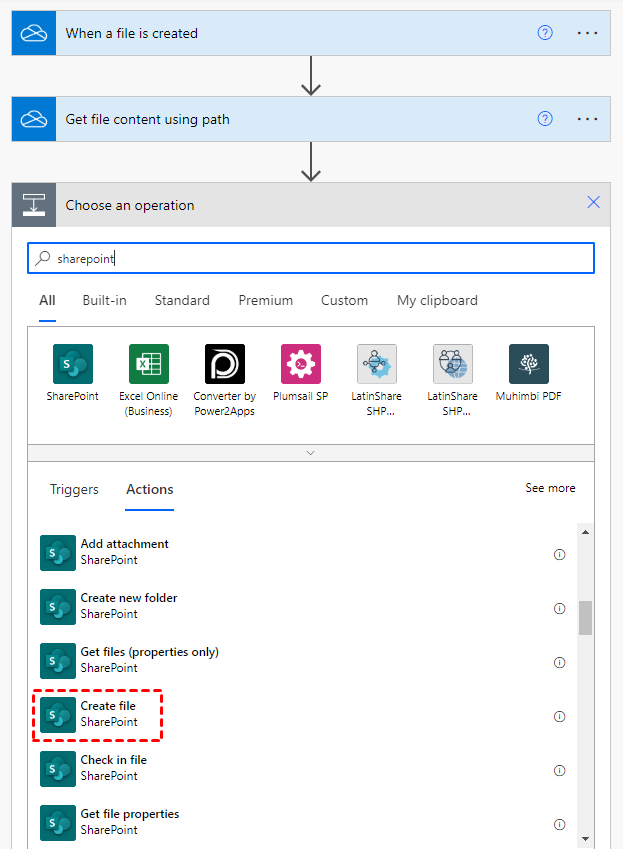Open the ellipsis menu on 'When a file is created'

[587, 33]
